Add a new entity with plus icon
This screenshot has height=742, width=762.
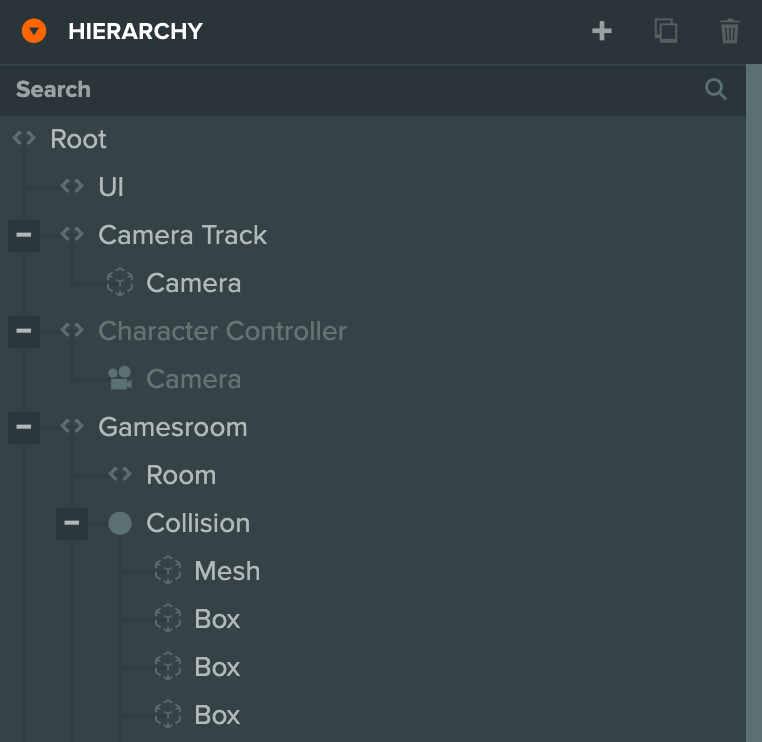[x=602, y=31]
